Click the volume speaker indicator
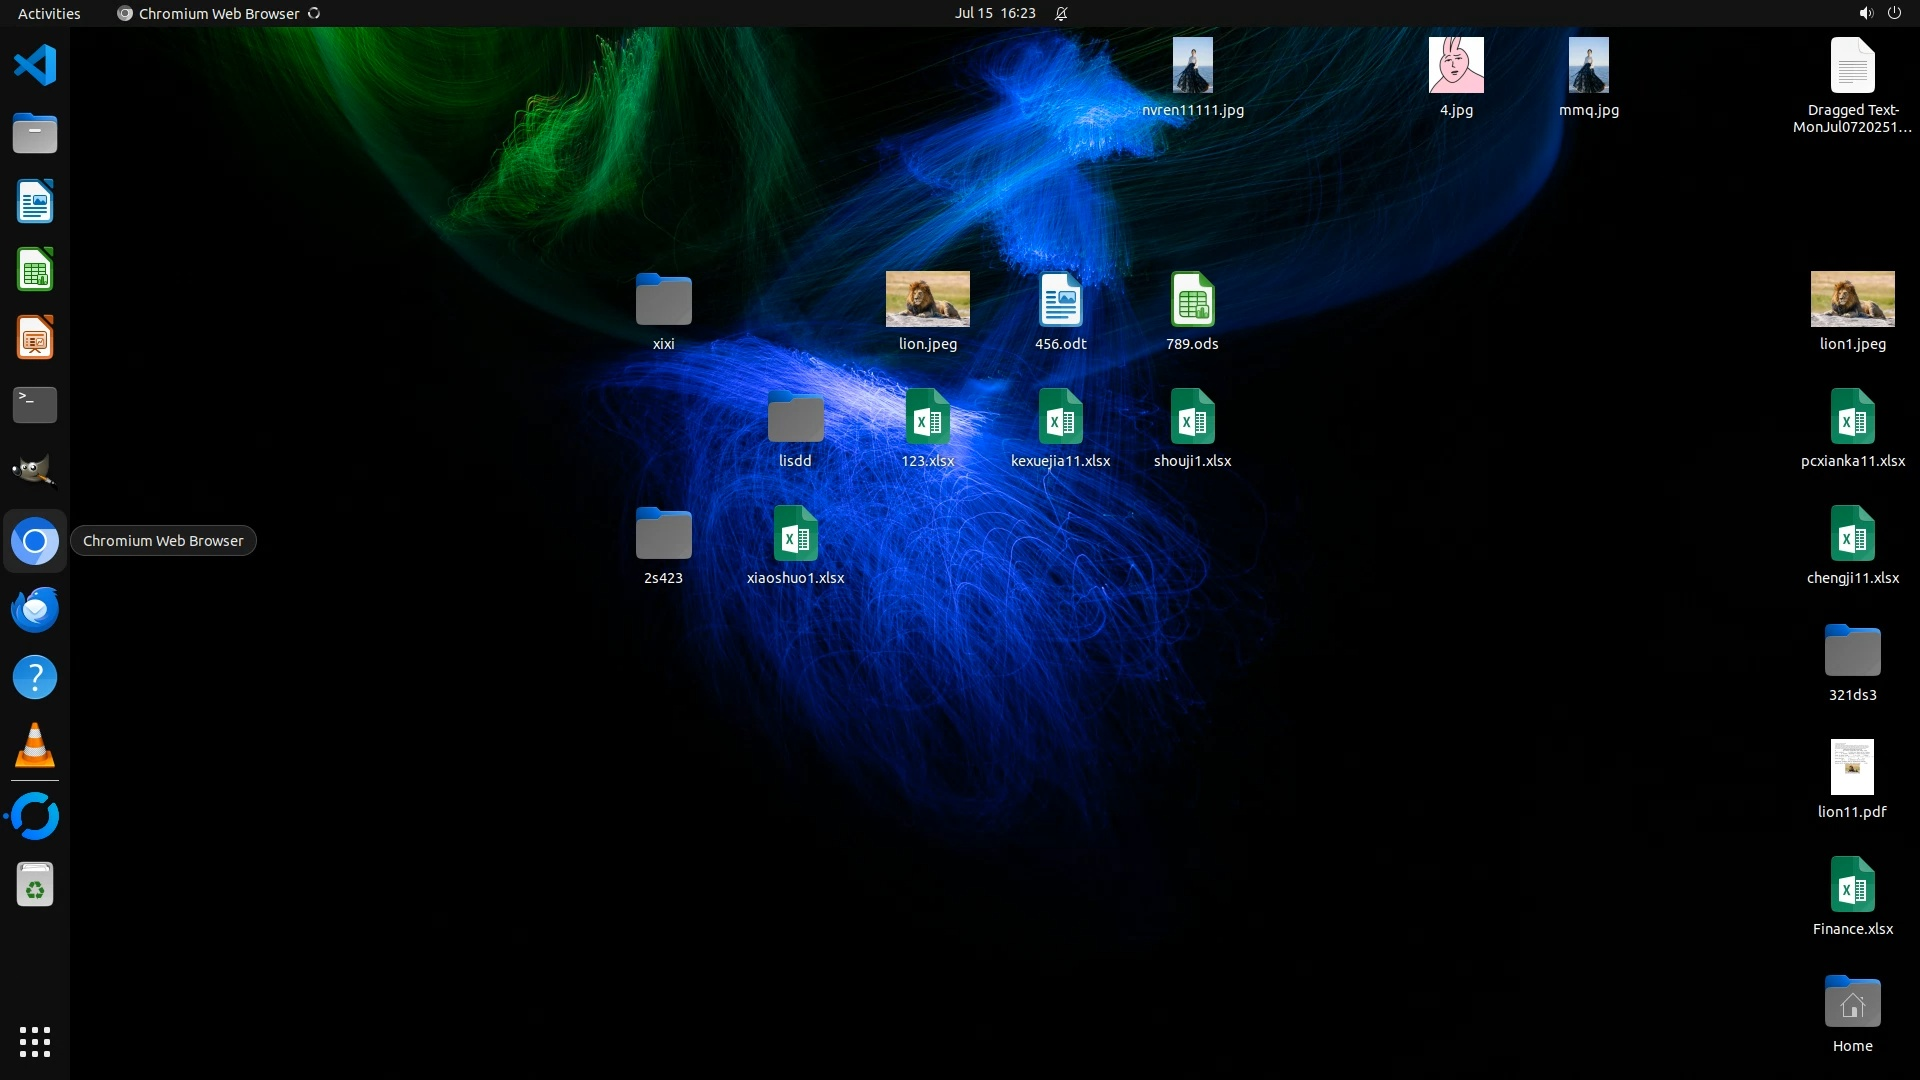Viewport: 1920px width, 1080px height. 1865,13
